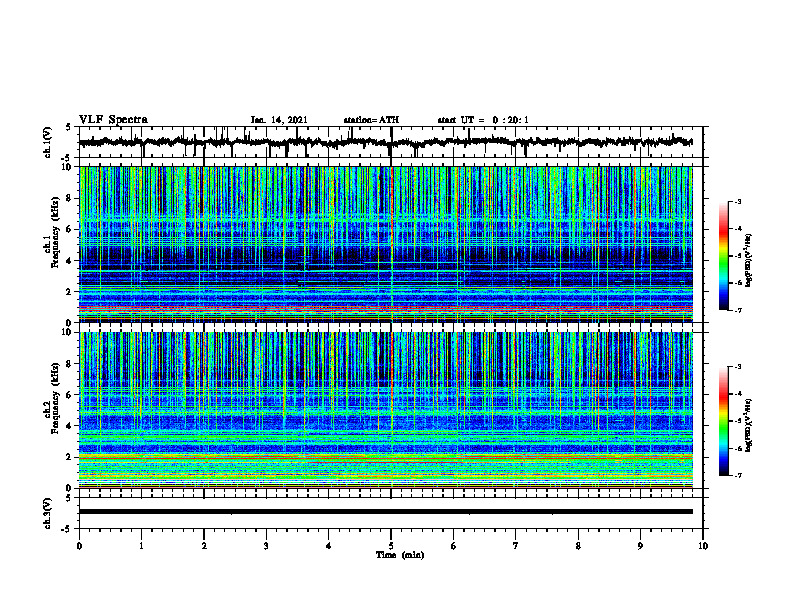Click the ch.2 spectrogram color scale bar
Image resolution: width=792 pixels, height=612 pixels.
point(723,421)
